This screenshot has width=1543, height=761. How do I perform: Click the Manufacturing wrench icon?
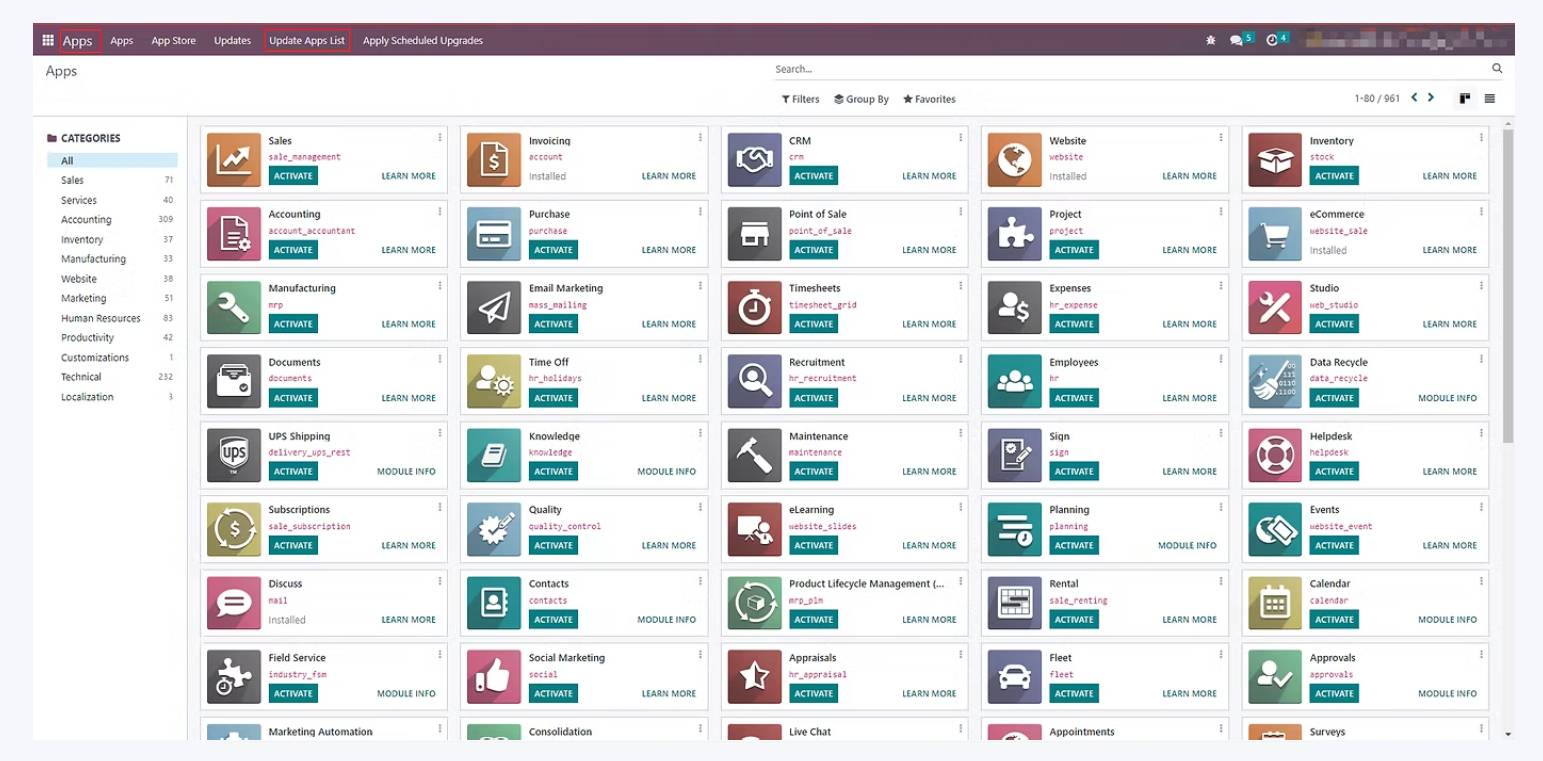click(234, 308)
